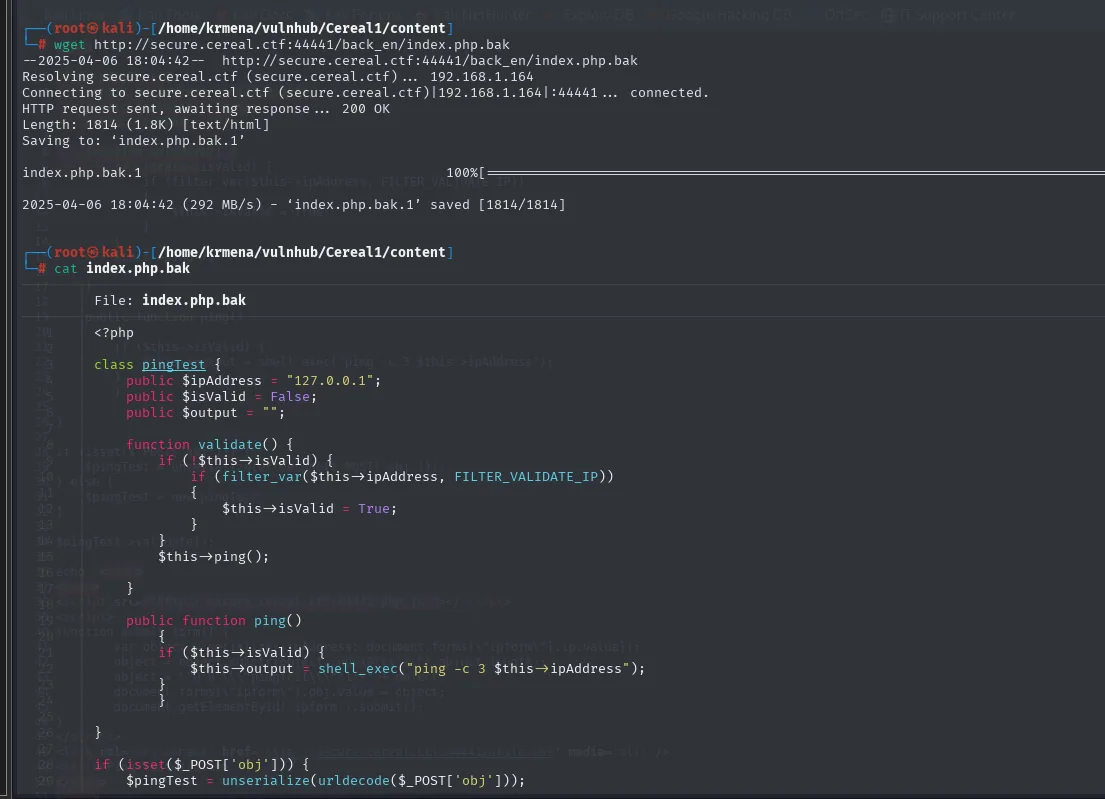Click the wget download progress bar
The height and width of the screenshot is (799, 1105).
point(794,173)
